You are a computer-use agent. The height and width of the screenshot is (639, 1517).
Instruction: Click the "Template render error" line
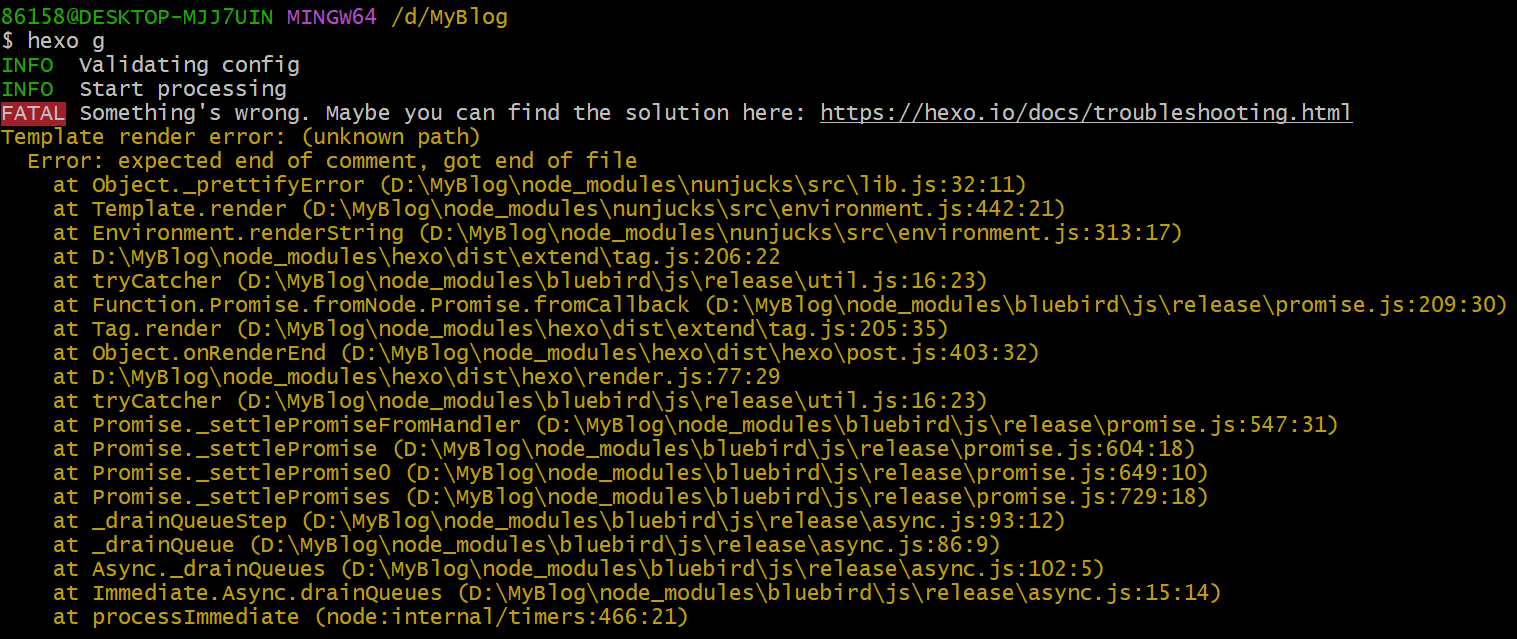tap(240, 137)
